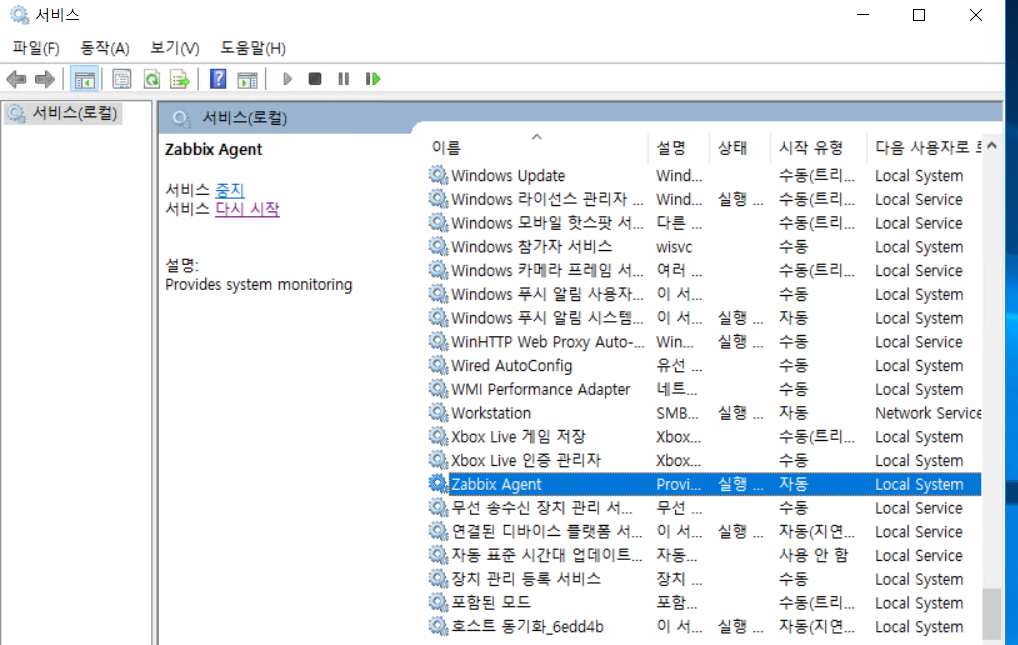Click the gear icon beside Zabbix Agent
Viewport: 1018px width, 645px height.
point(438,484)
